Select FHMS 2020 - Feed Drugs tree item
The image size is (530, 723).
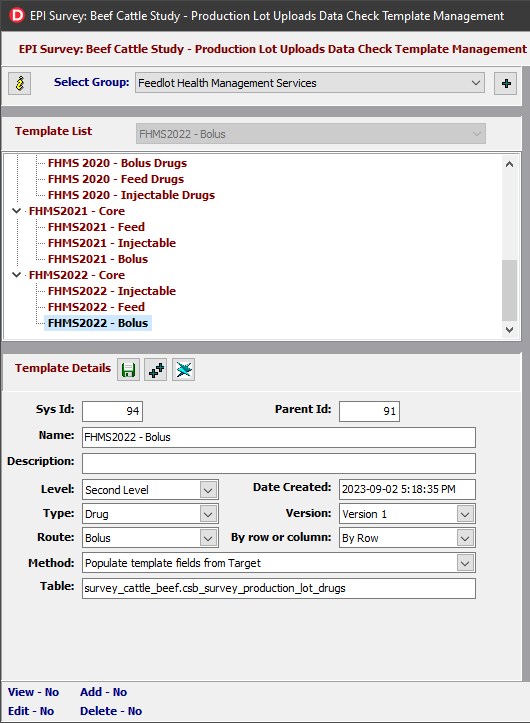116,179
